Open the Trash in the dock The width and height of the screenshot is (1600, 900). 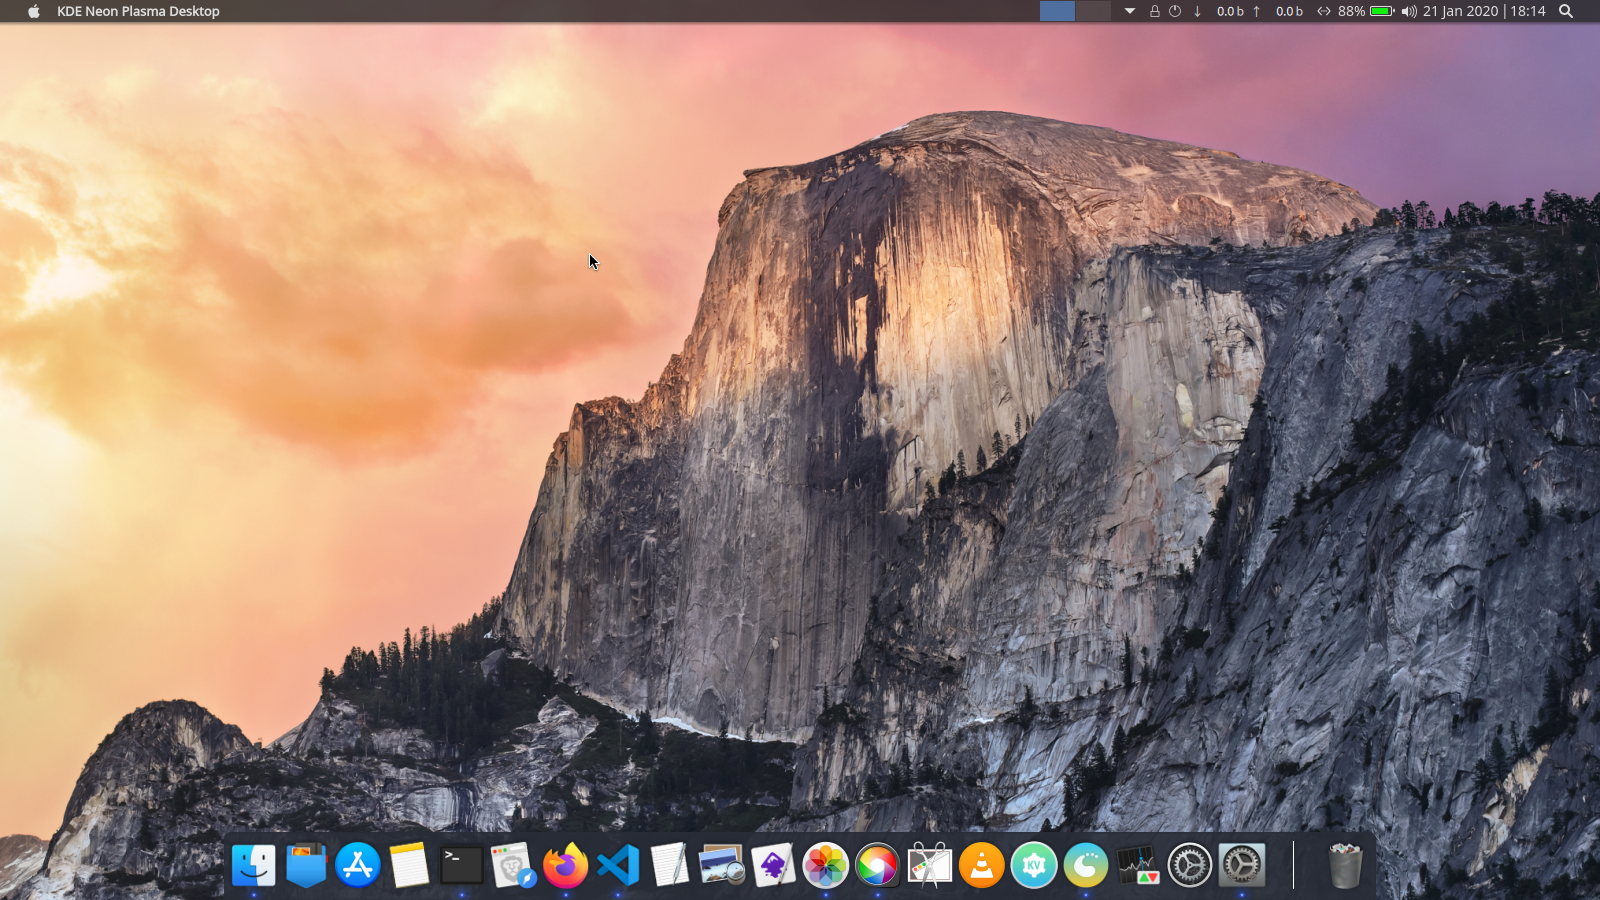coord(1345,865)
